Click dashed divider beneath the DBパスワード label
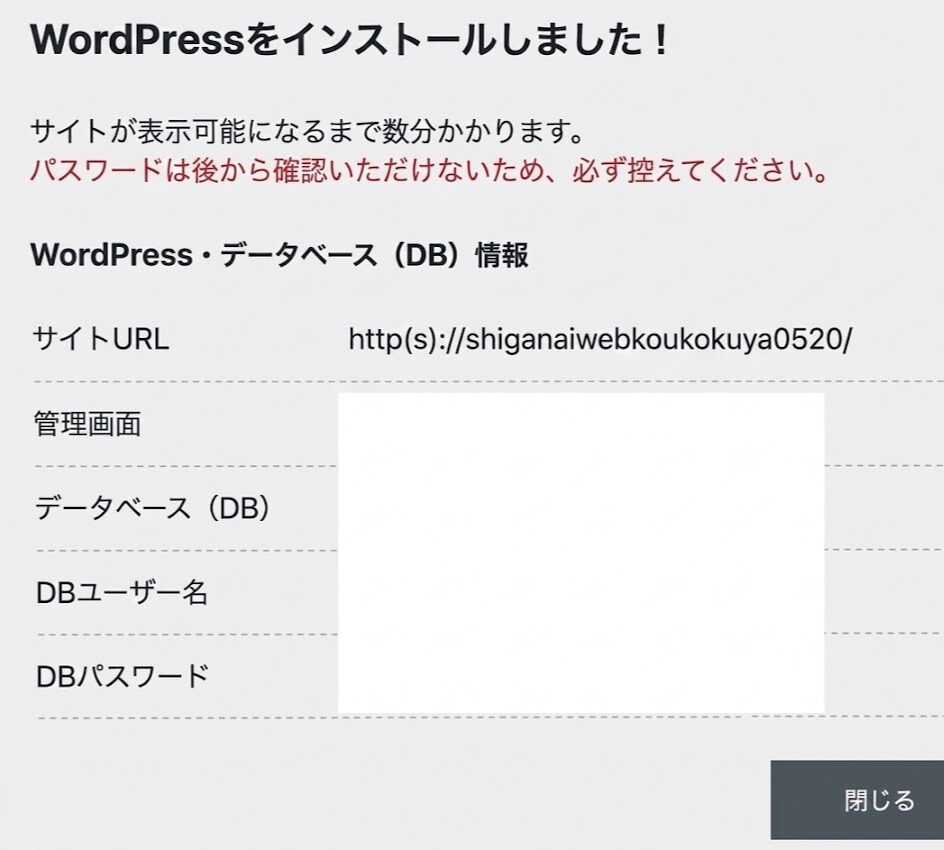This screenshot has width=944, height=850. click(x=180, y=717)
